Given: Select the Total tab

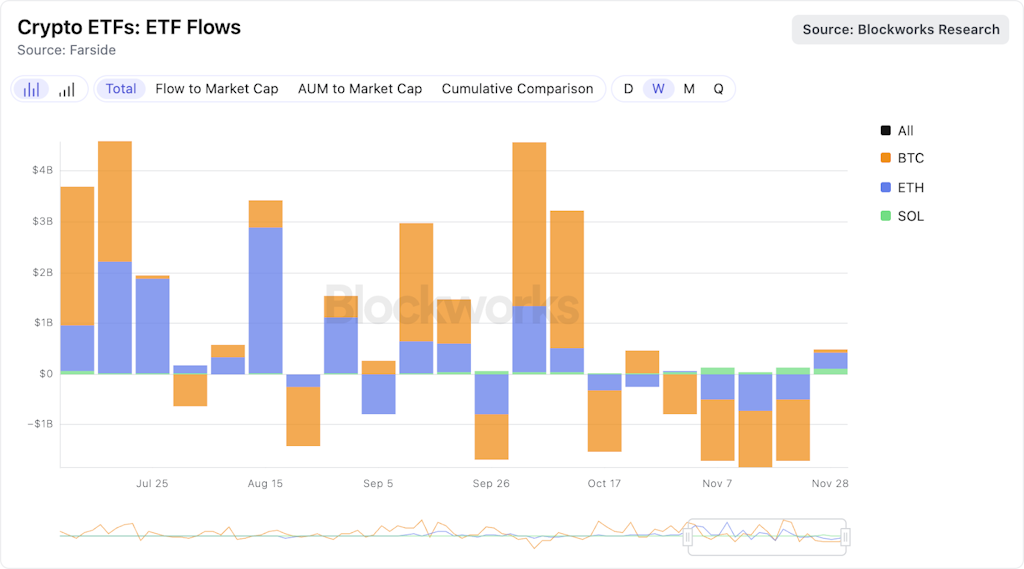Looking at the screenshot, I should [121, 89].
